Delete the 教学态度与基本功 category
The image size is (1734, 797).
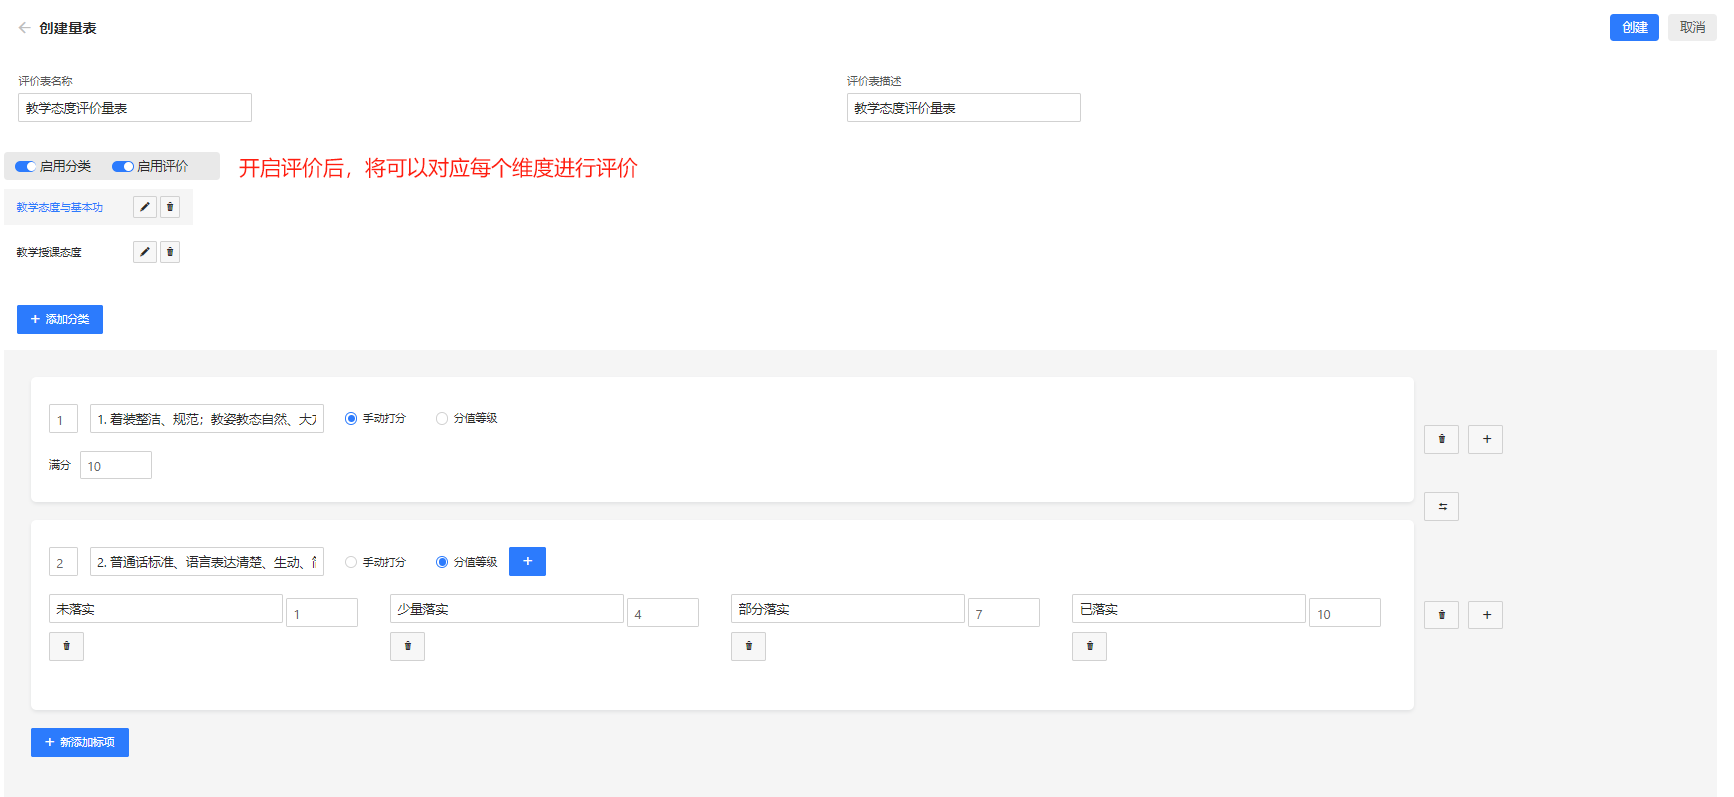click(x=170, y=207)
